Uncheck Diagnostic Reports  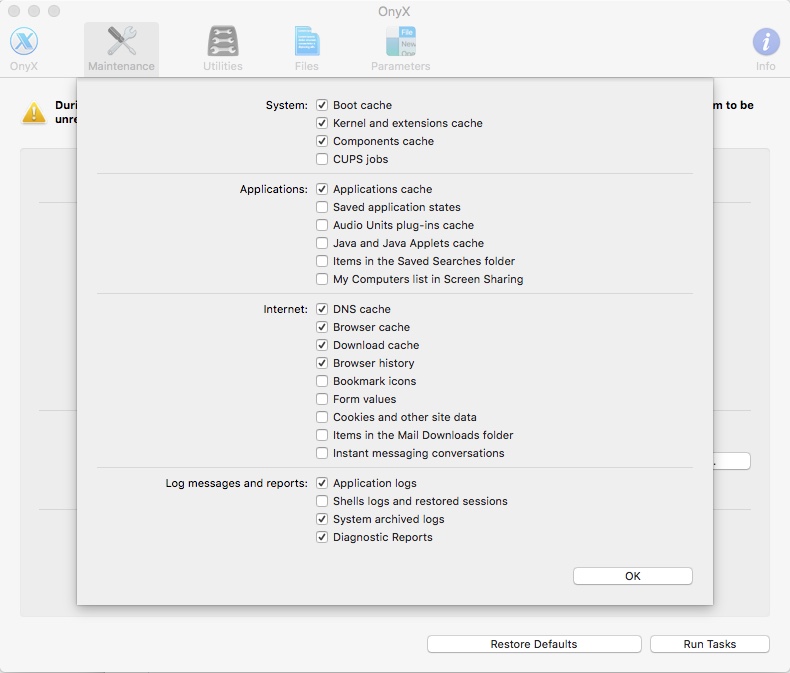click(322, 537)
